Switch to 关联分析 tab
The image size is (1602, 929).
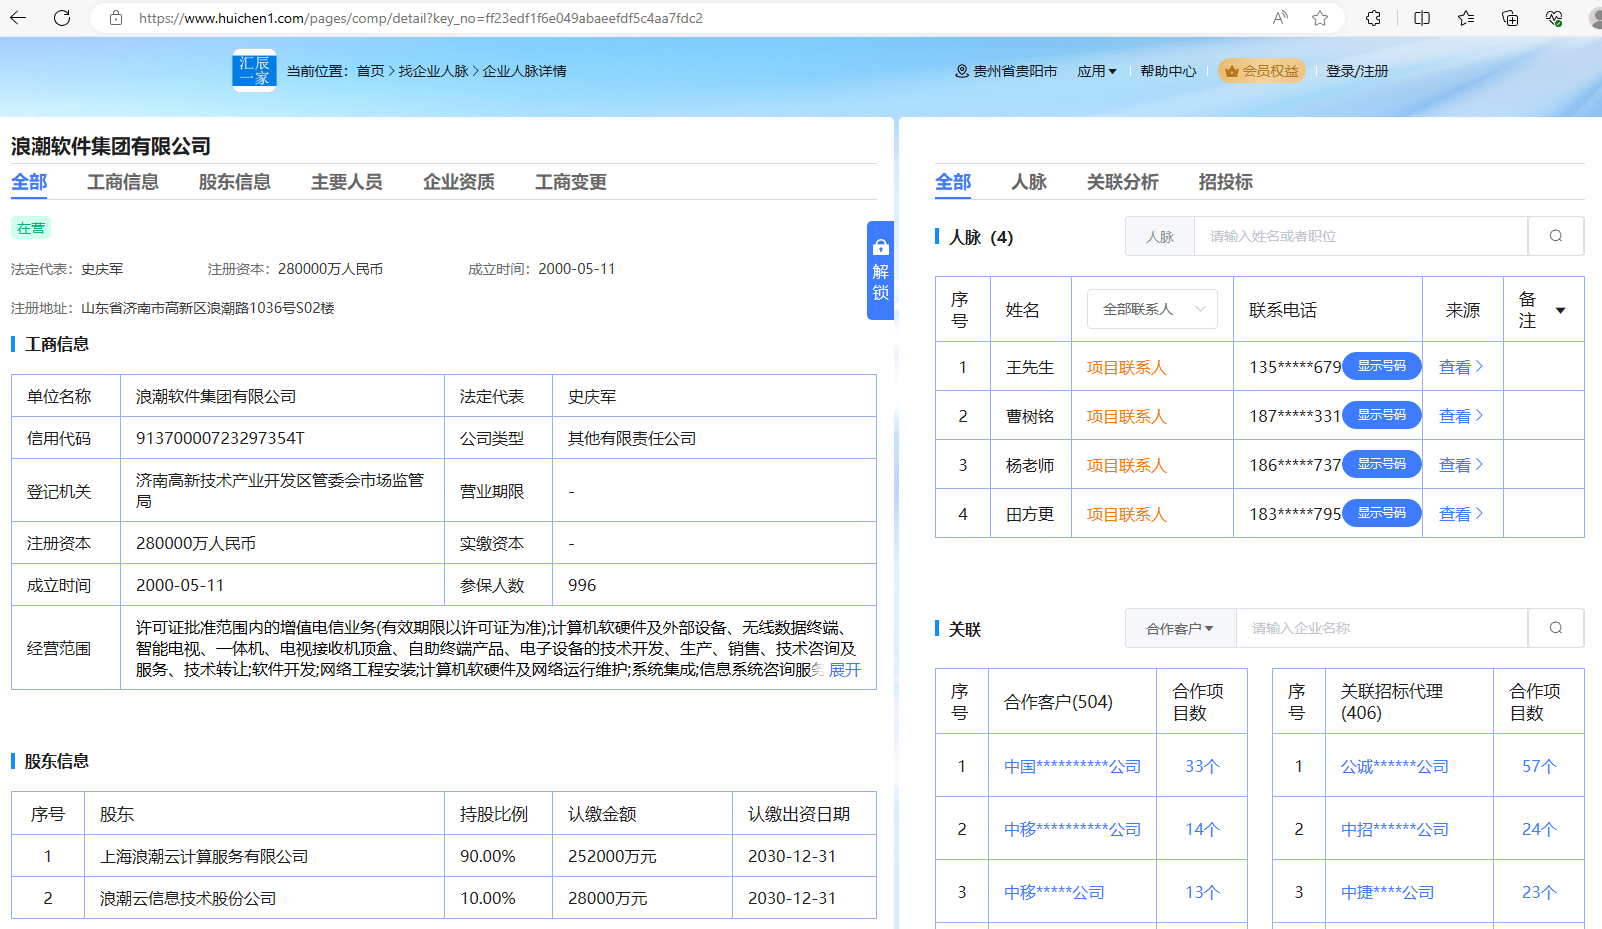tap(1123, 182)
